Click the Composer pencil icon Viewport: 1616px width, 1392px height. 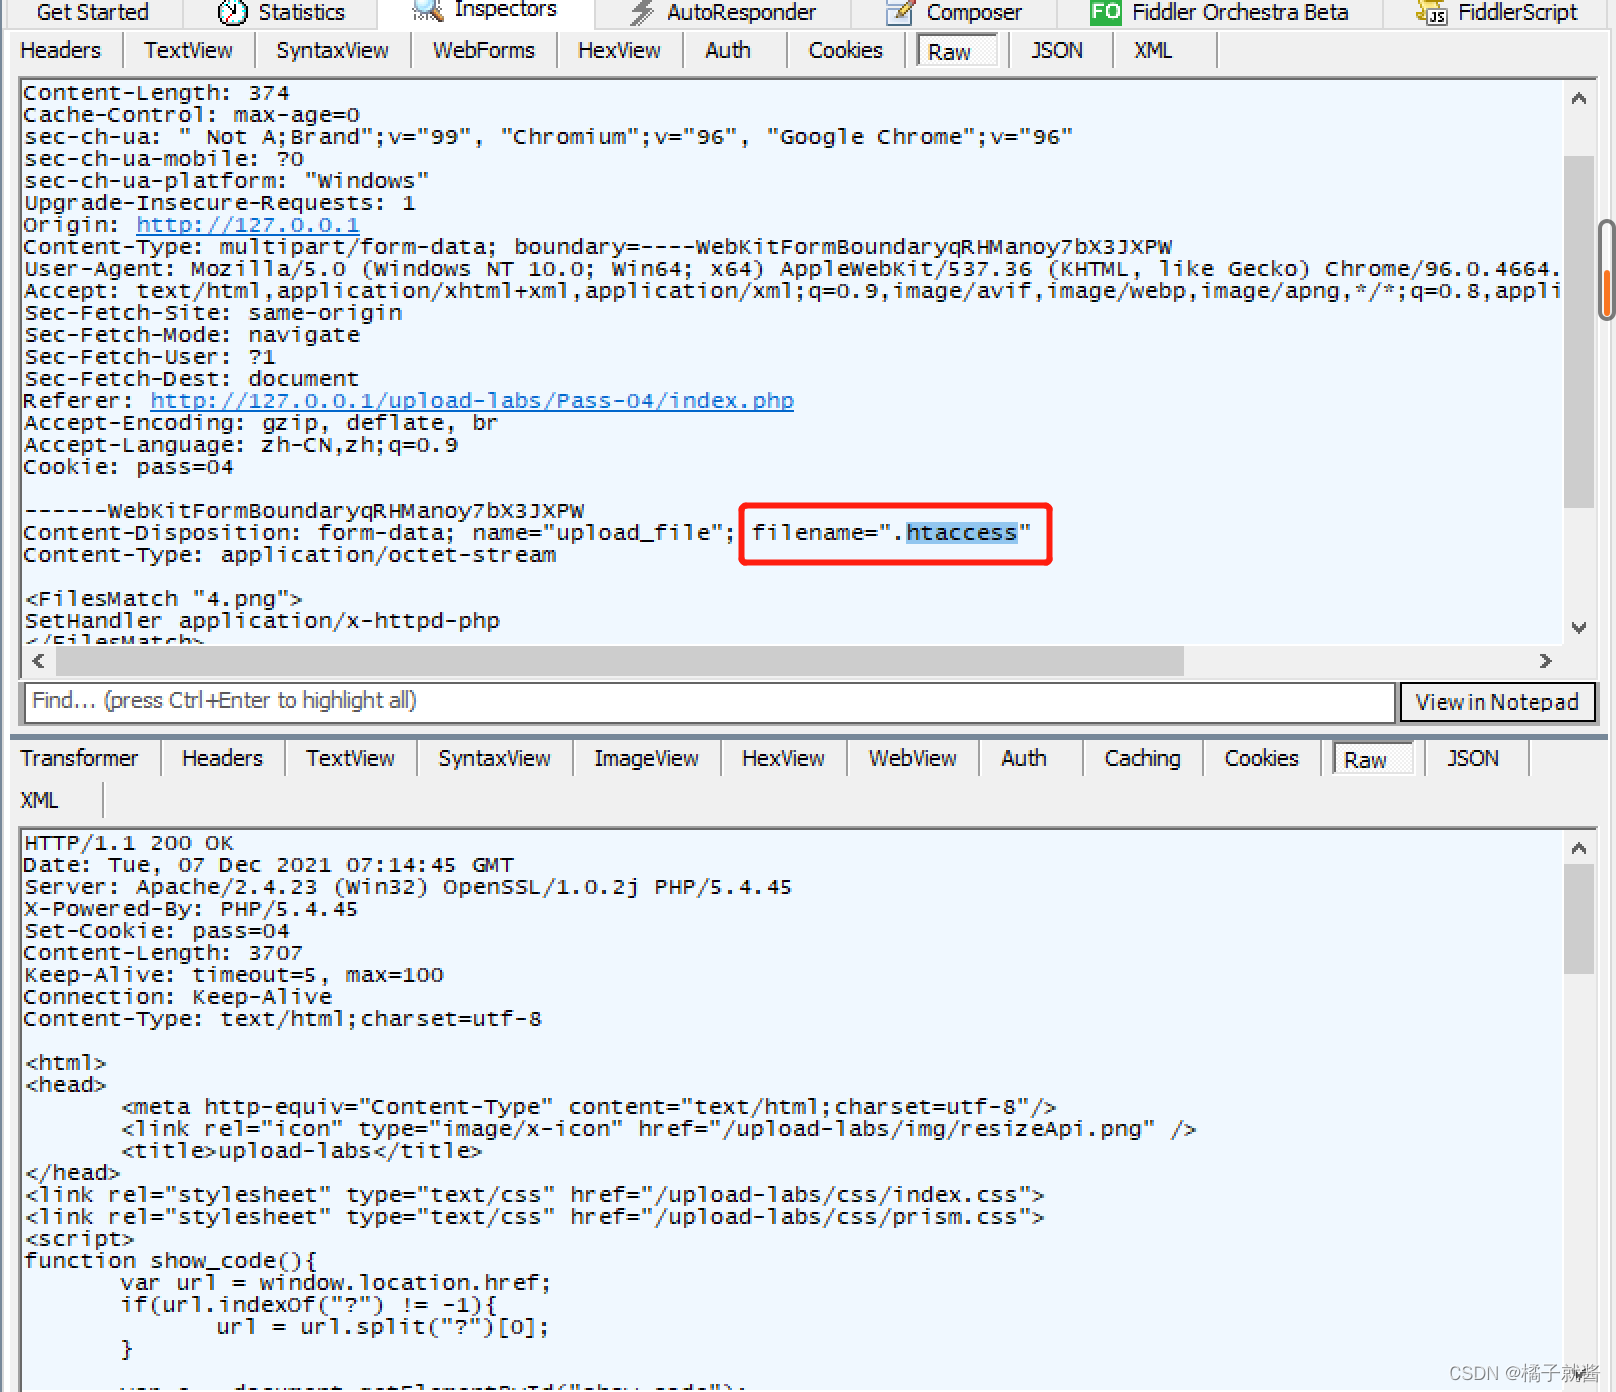(900, 12)
